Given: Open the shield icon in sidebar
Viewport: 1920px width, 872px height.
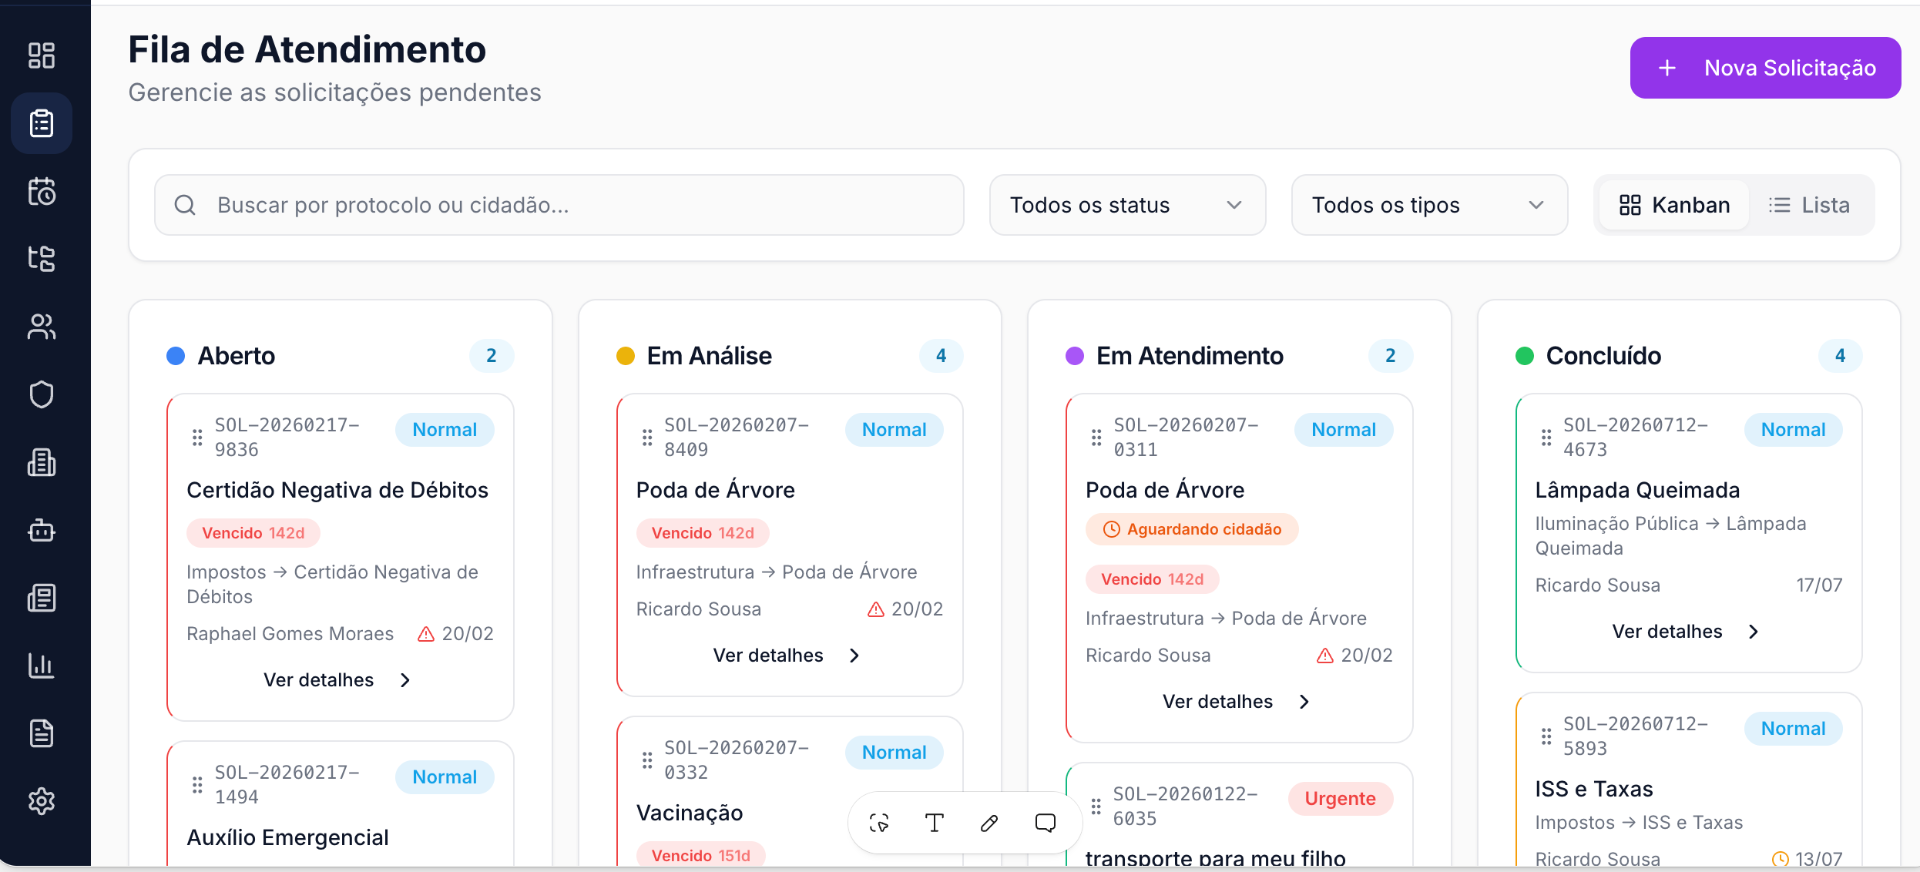Looking at the screenshot, I should click(41, 394).
